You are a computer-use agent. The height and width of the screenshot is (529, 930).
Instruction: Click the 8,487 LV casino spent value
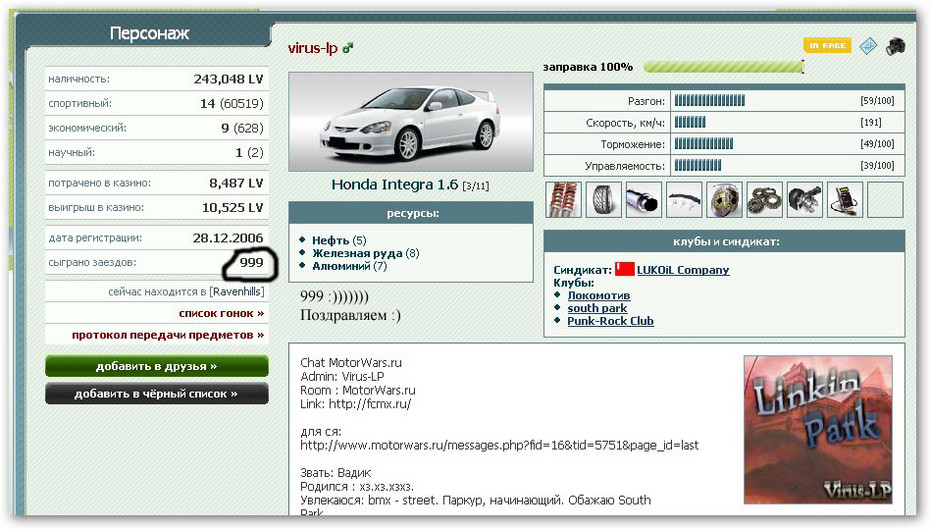click(x=235, y=183)
